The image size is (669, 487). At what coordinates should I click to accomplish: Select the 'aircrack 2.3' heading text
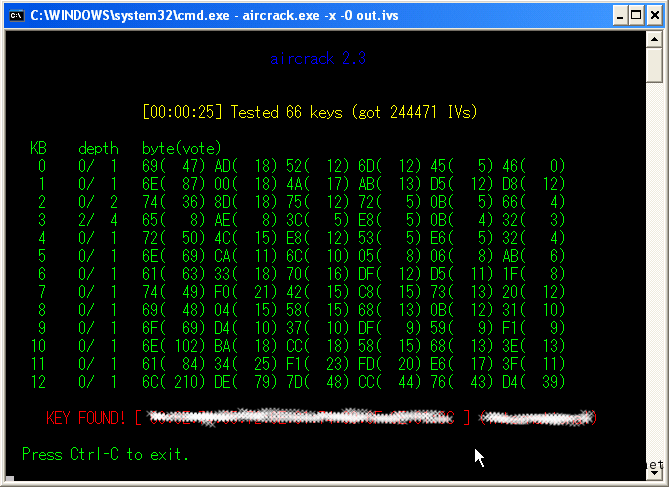[318, 58]
